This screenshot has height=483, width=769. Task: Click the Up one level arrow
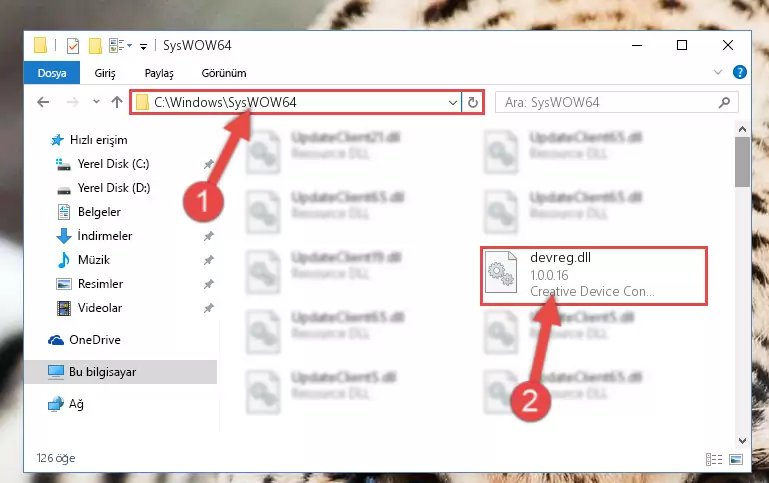(117, 102)
